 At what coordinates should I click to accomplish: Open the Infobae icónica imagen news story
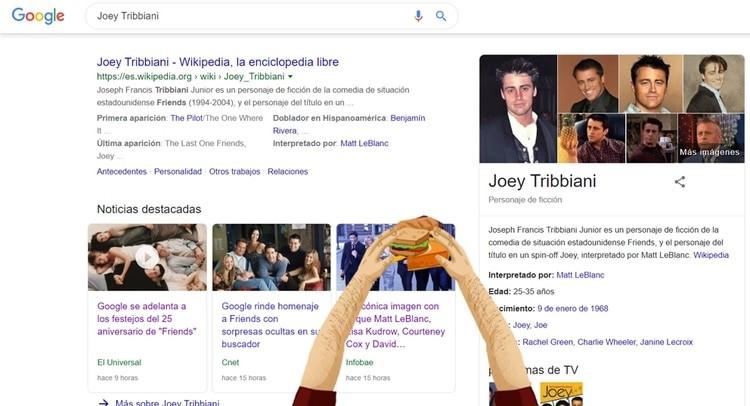point(395,325)
